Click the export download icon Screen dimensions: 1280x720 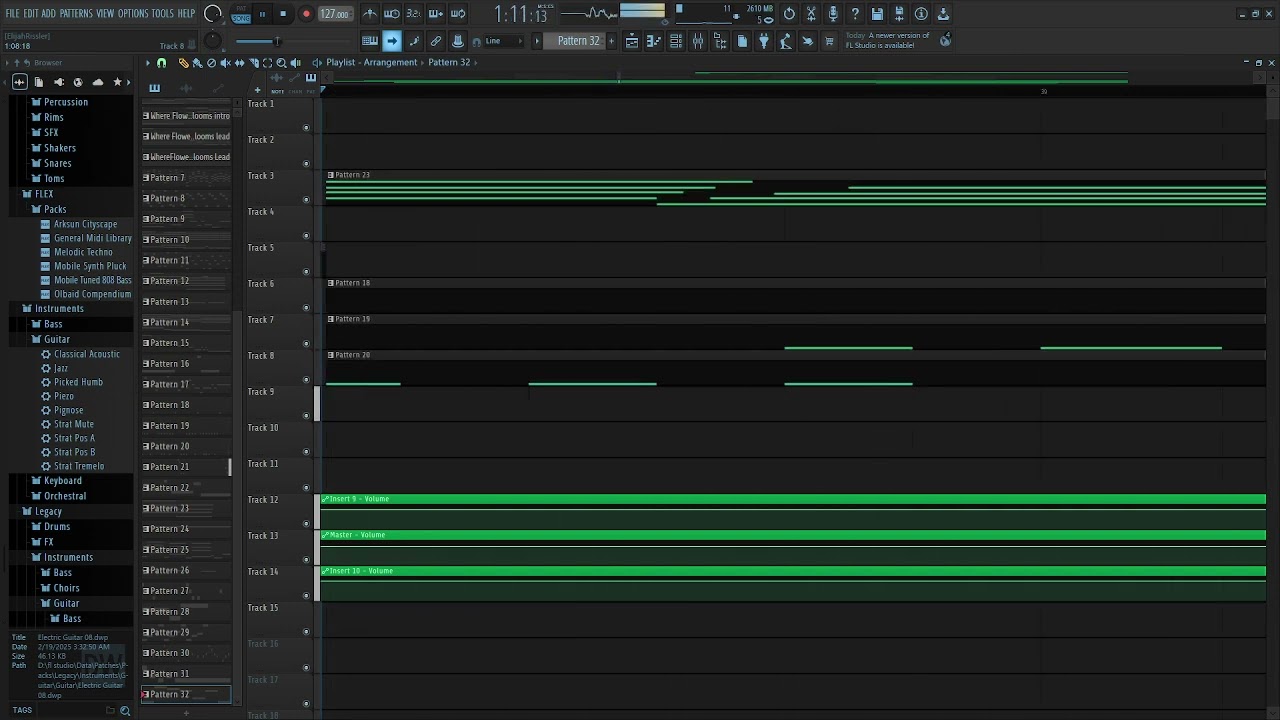point(943,14)
